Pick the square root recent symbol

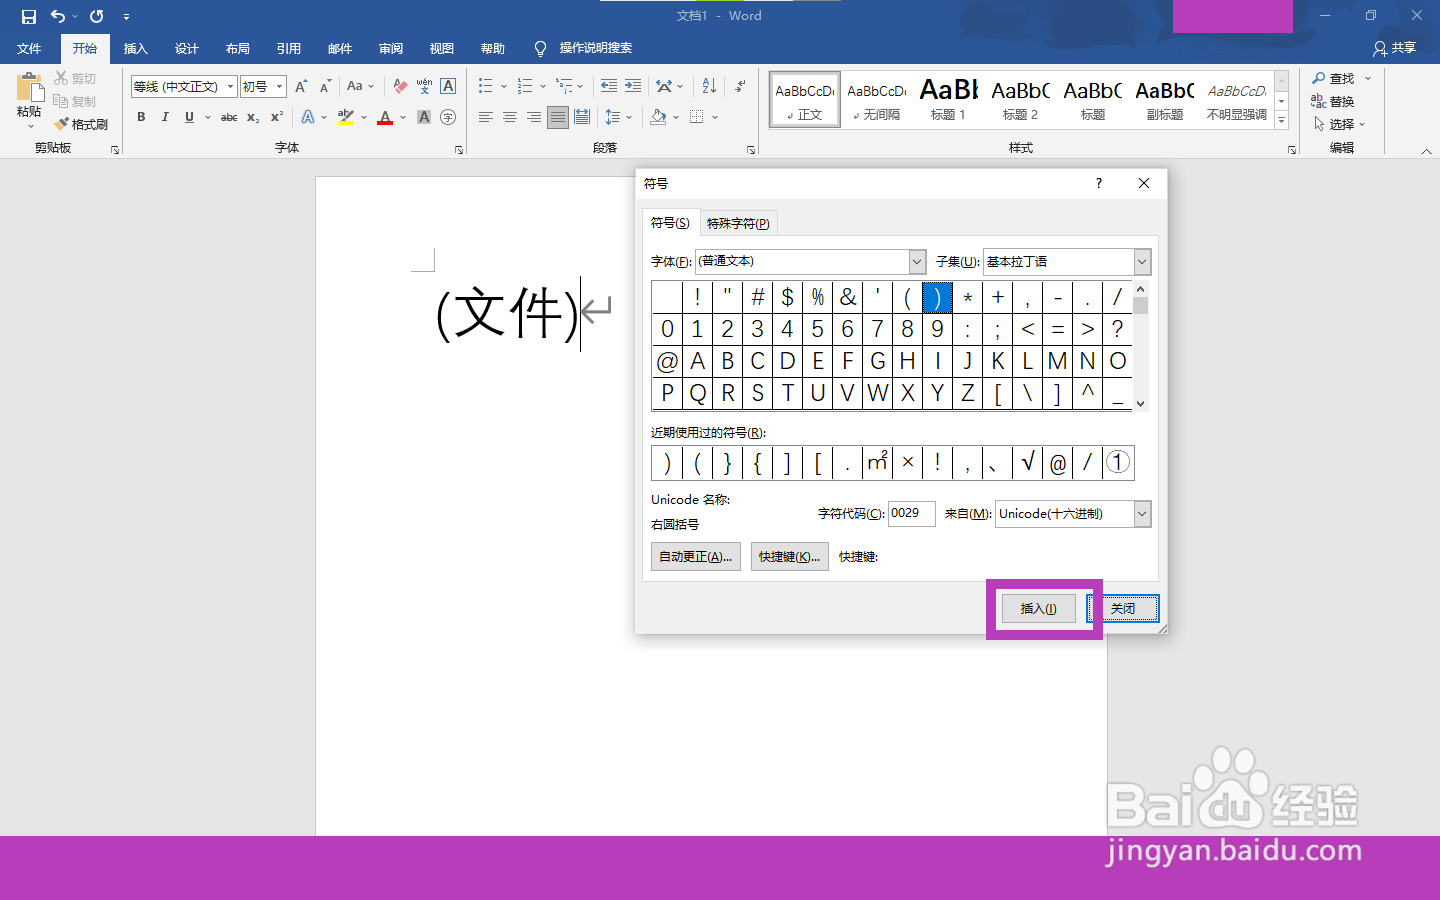click(1027, 462)
